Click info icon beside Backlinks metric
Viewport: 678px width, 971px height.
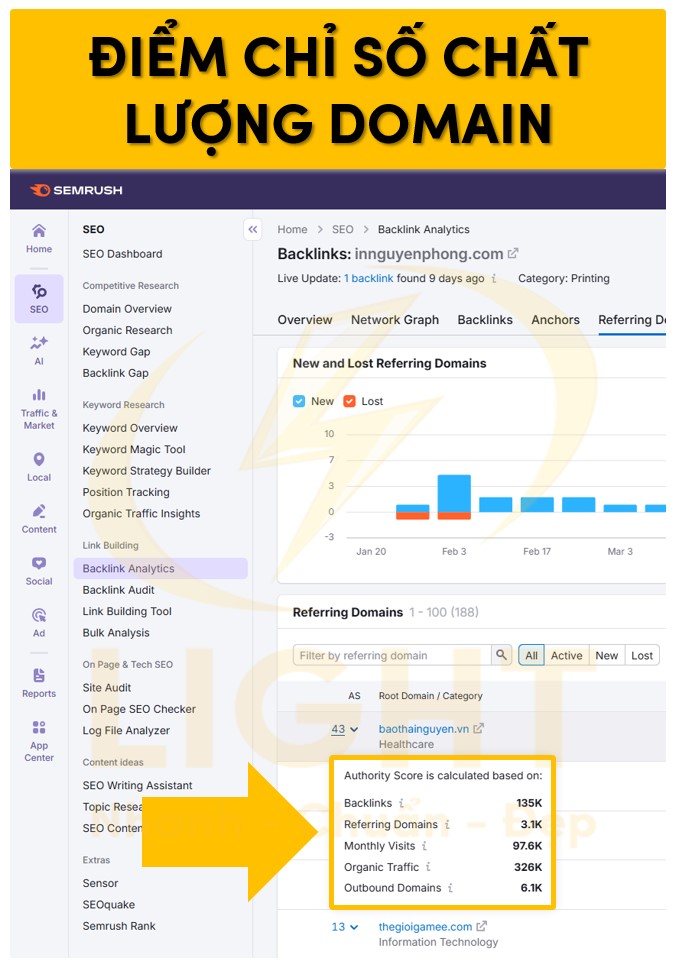point(401,803)
